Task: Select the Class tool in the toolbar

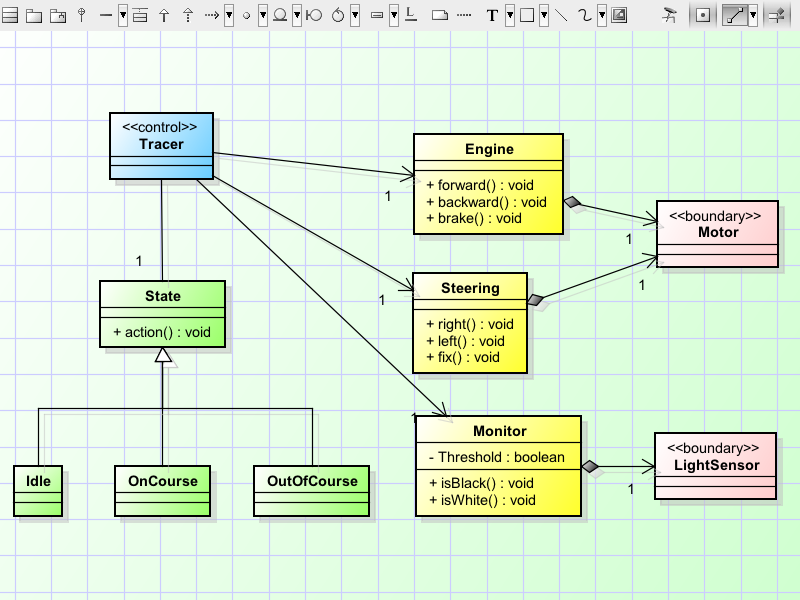Action: tap(10, 15)
